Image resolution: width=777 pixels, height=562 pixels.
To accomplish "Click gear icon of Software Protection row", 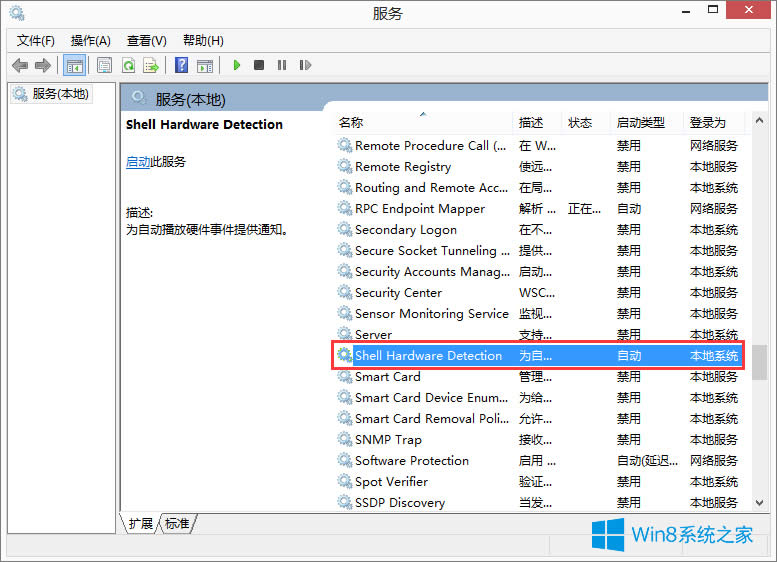I will pyautogui.click(x=345, y=459).
